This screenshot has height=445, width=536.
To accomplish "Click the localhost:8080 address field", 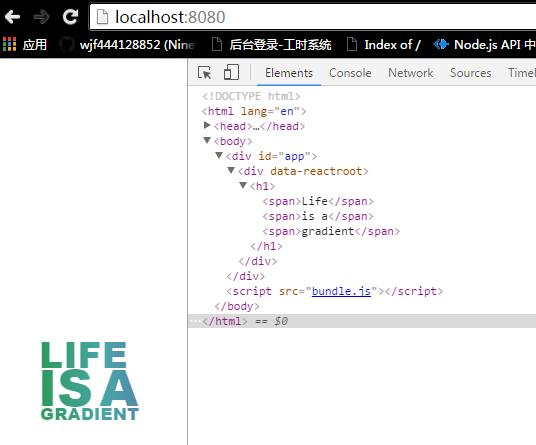I will (312, 17).
